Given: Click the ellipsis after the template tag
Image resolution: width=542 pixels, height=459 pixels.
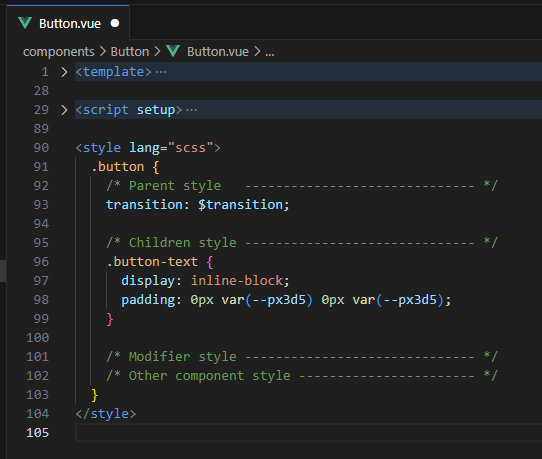Looking at the screenshot, I should click(x=161, y=72).
